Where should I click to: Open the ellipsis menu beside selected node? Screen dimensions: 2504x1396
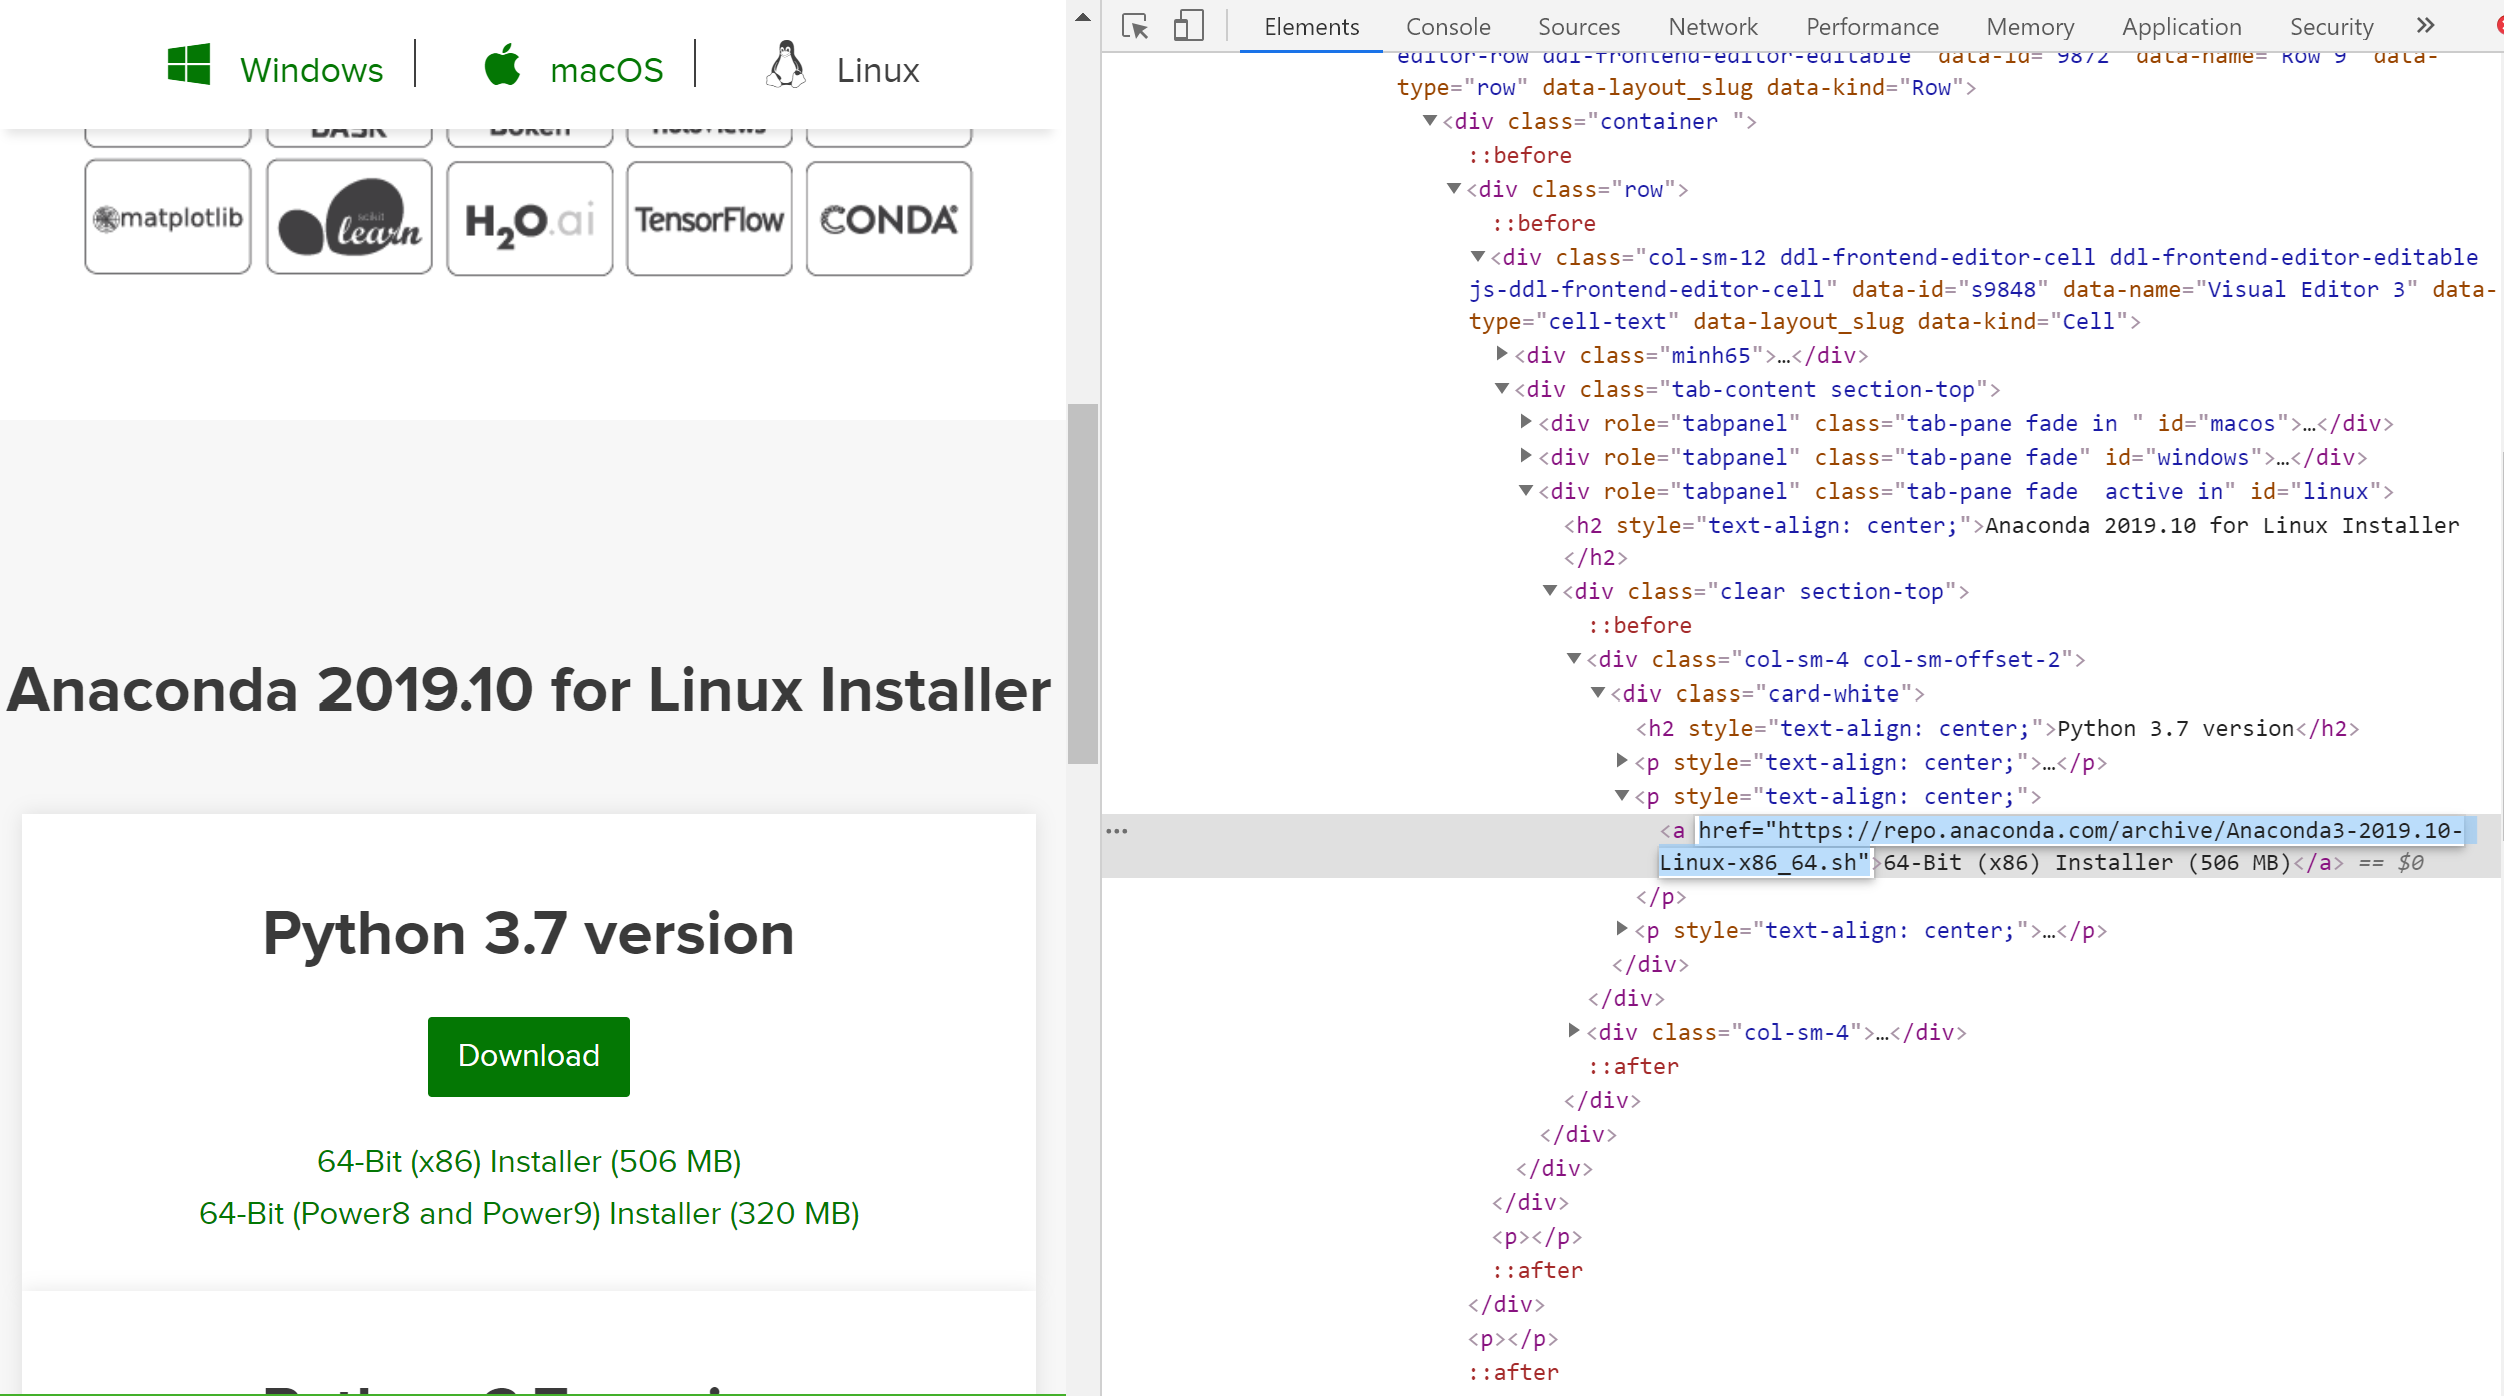[1117, 831]
